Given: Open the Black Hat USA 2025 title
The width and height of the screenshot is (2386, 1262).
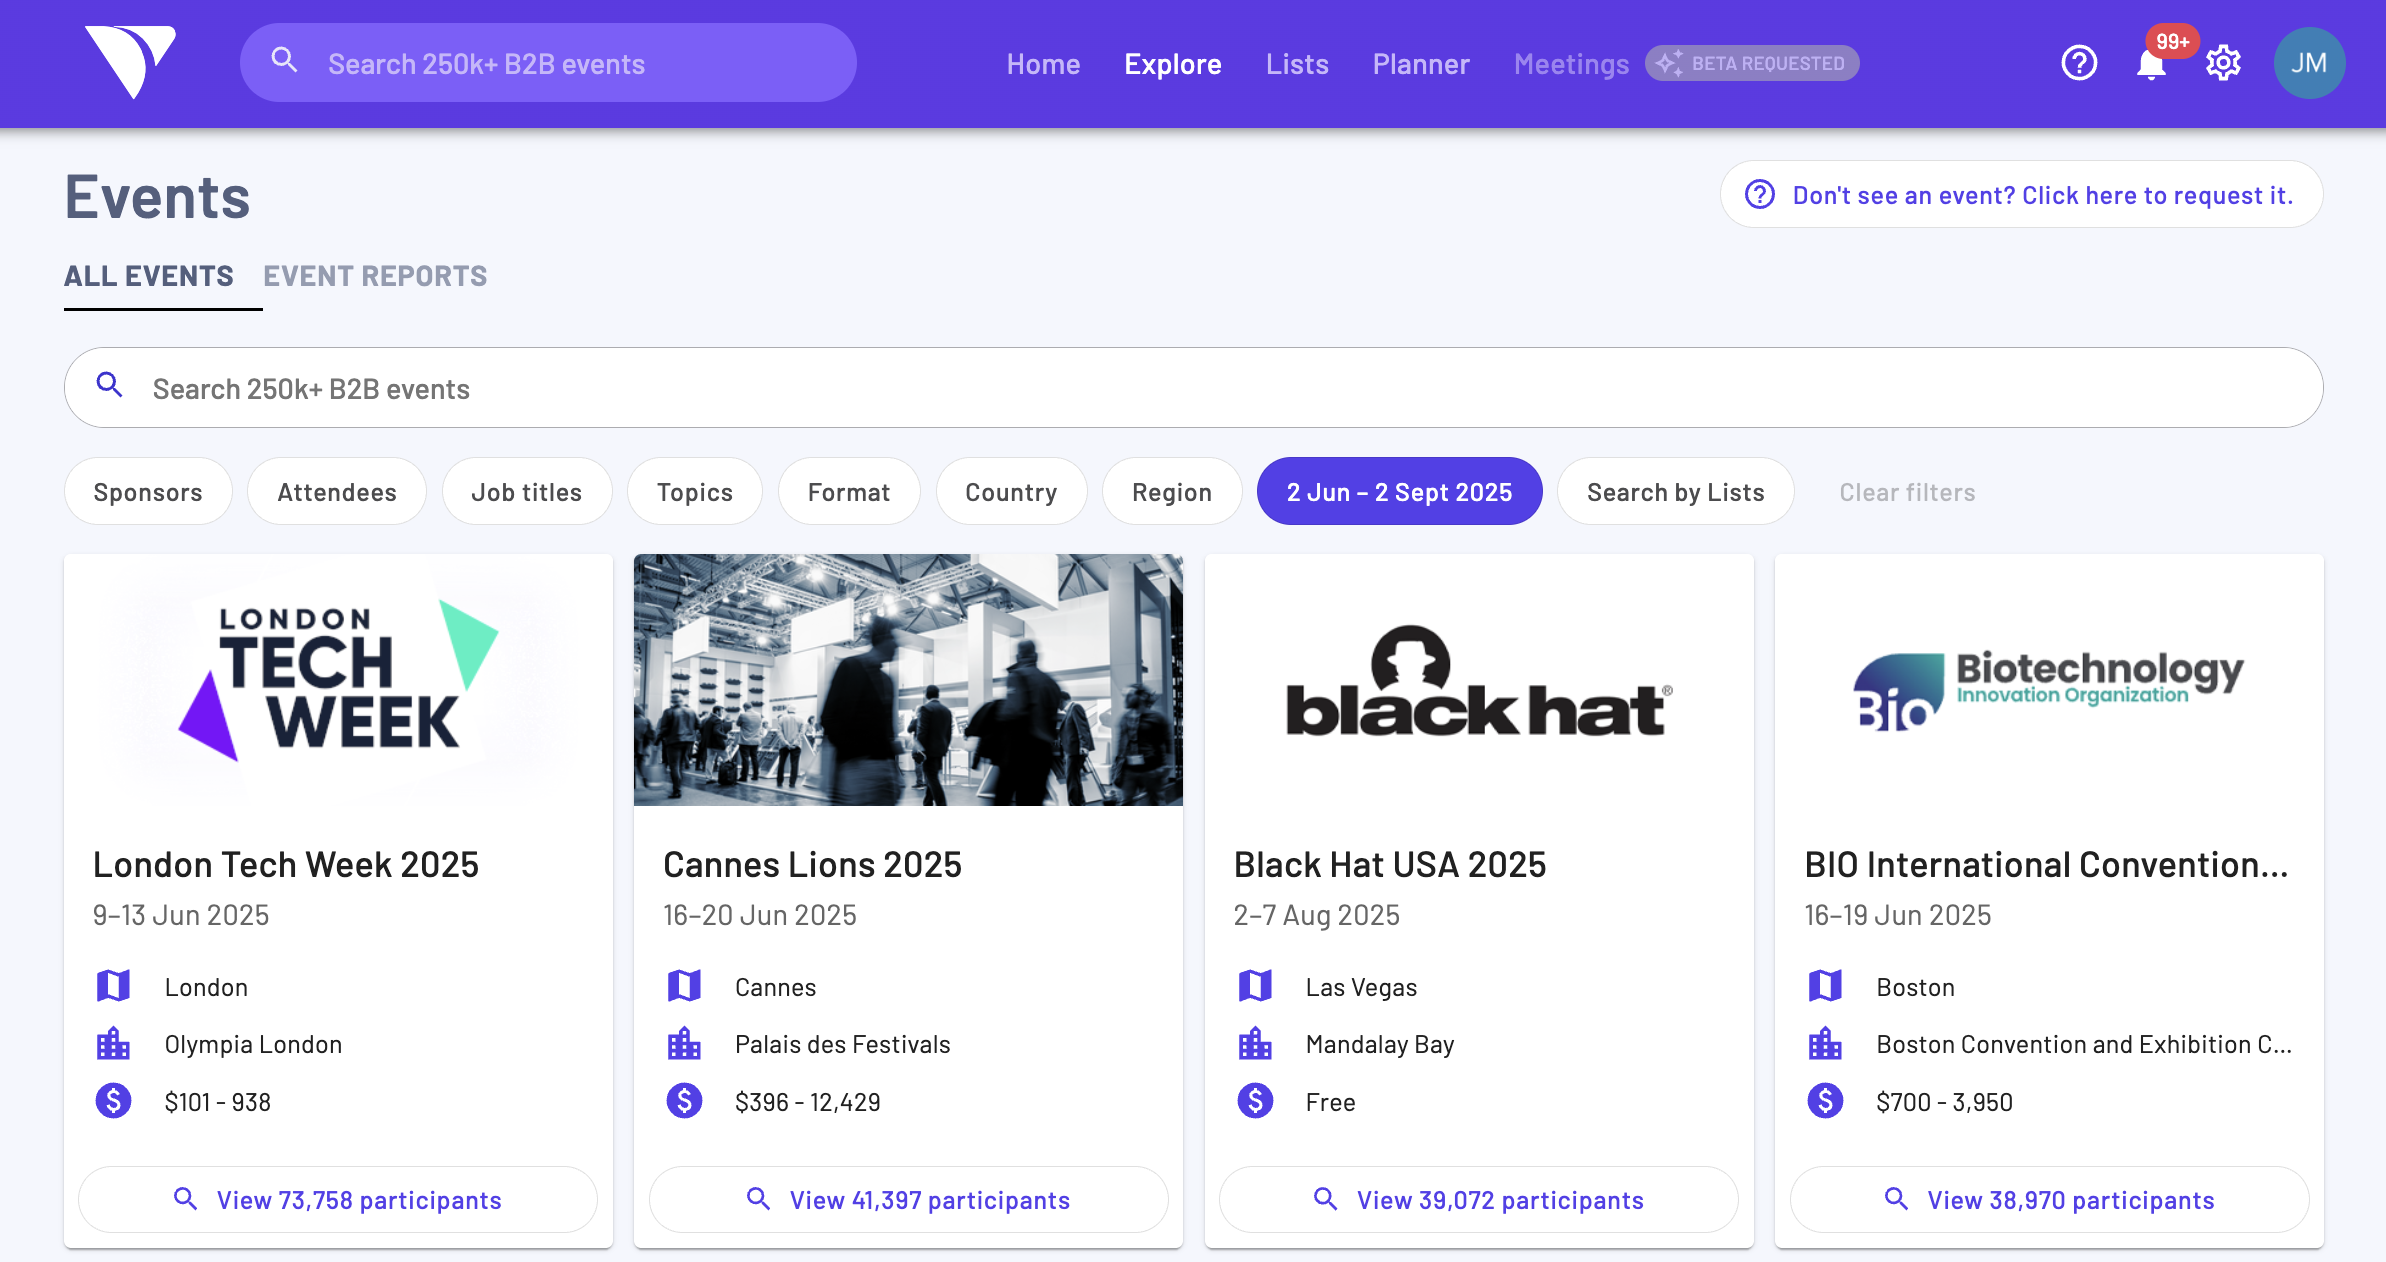Looking at the screenshot, I should point(1390,864).
